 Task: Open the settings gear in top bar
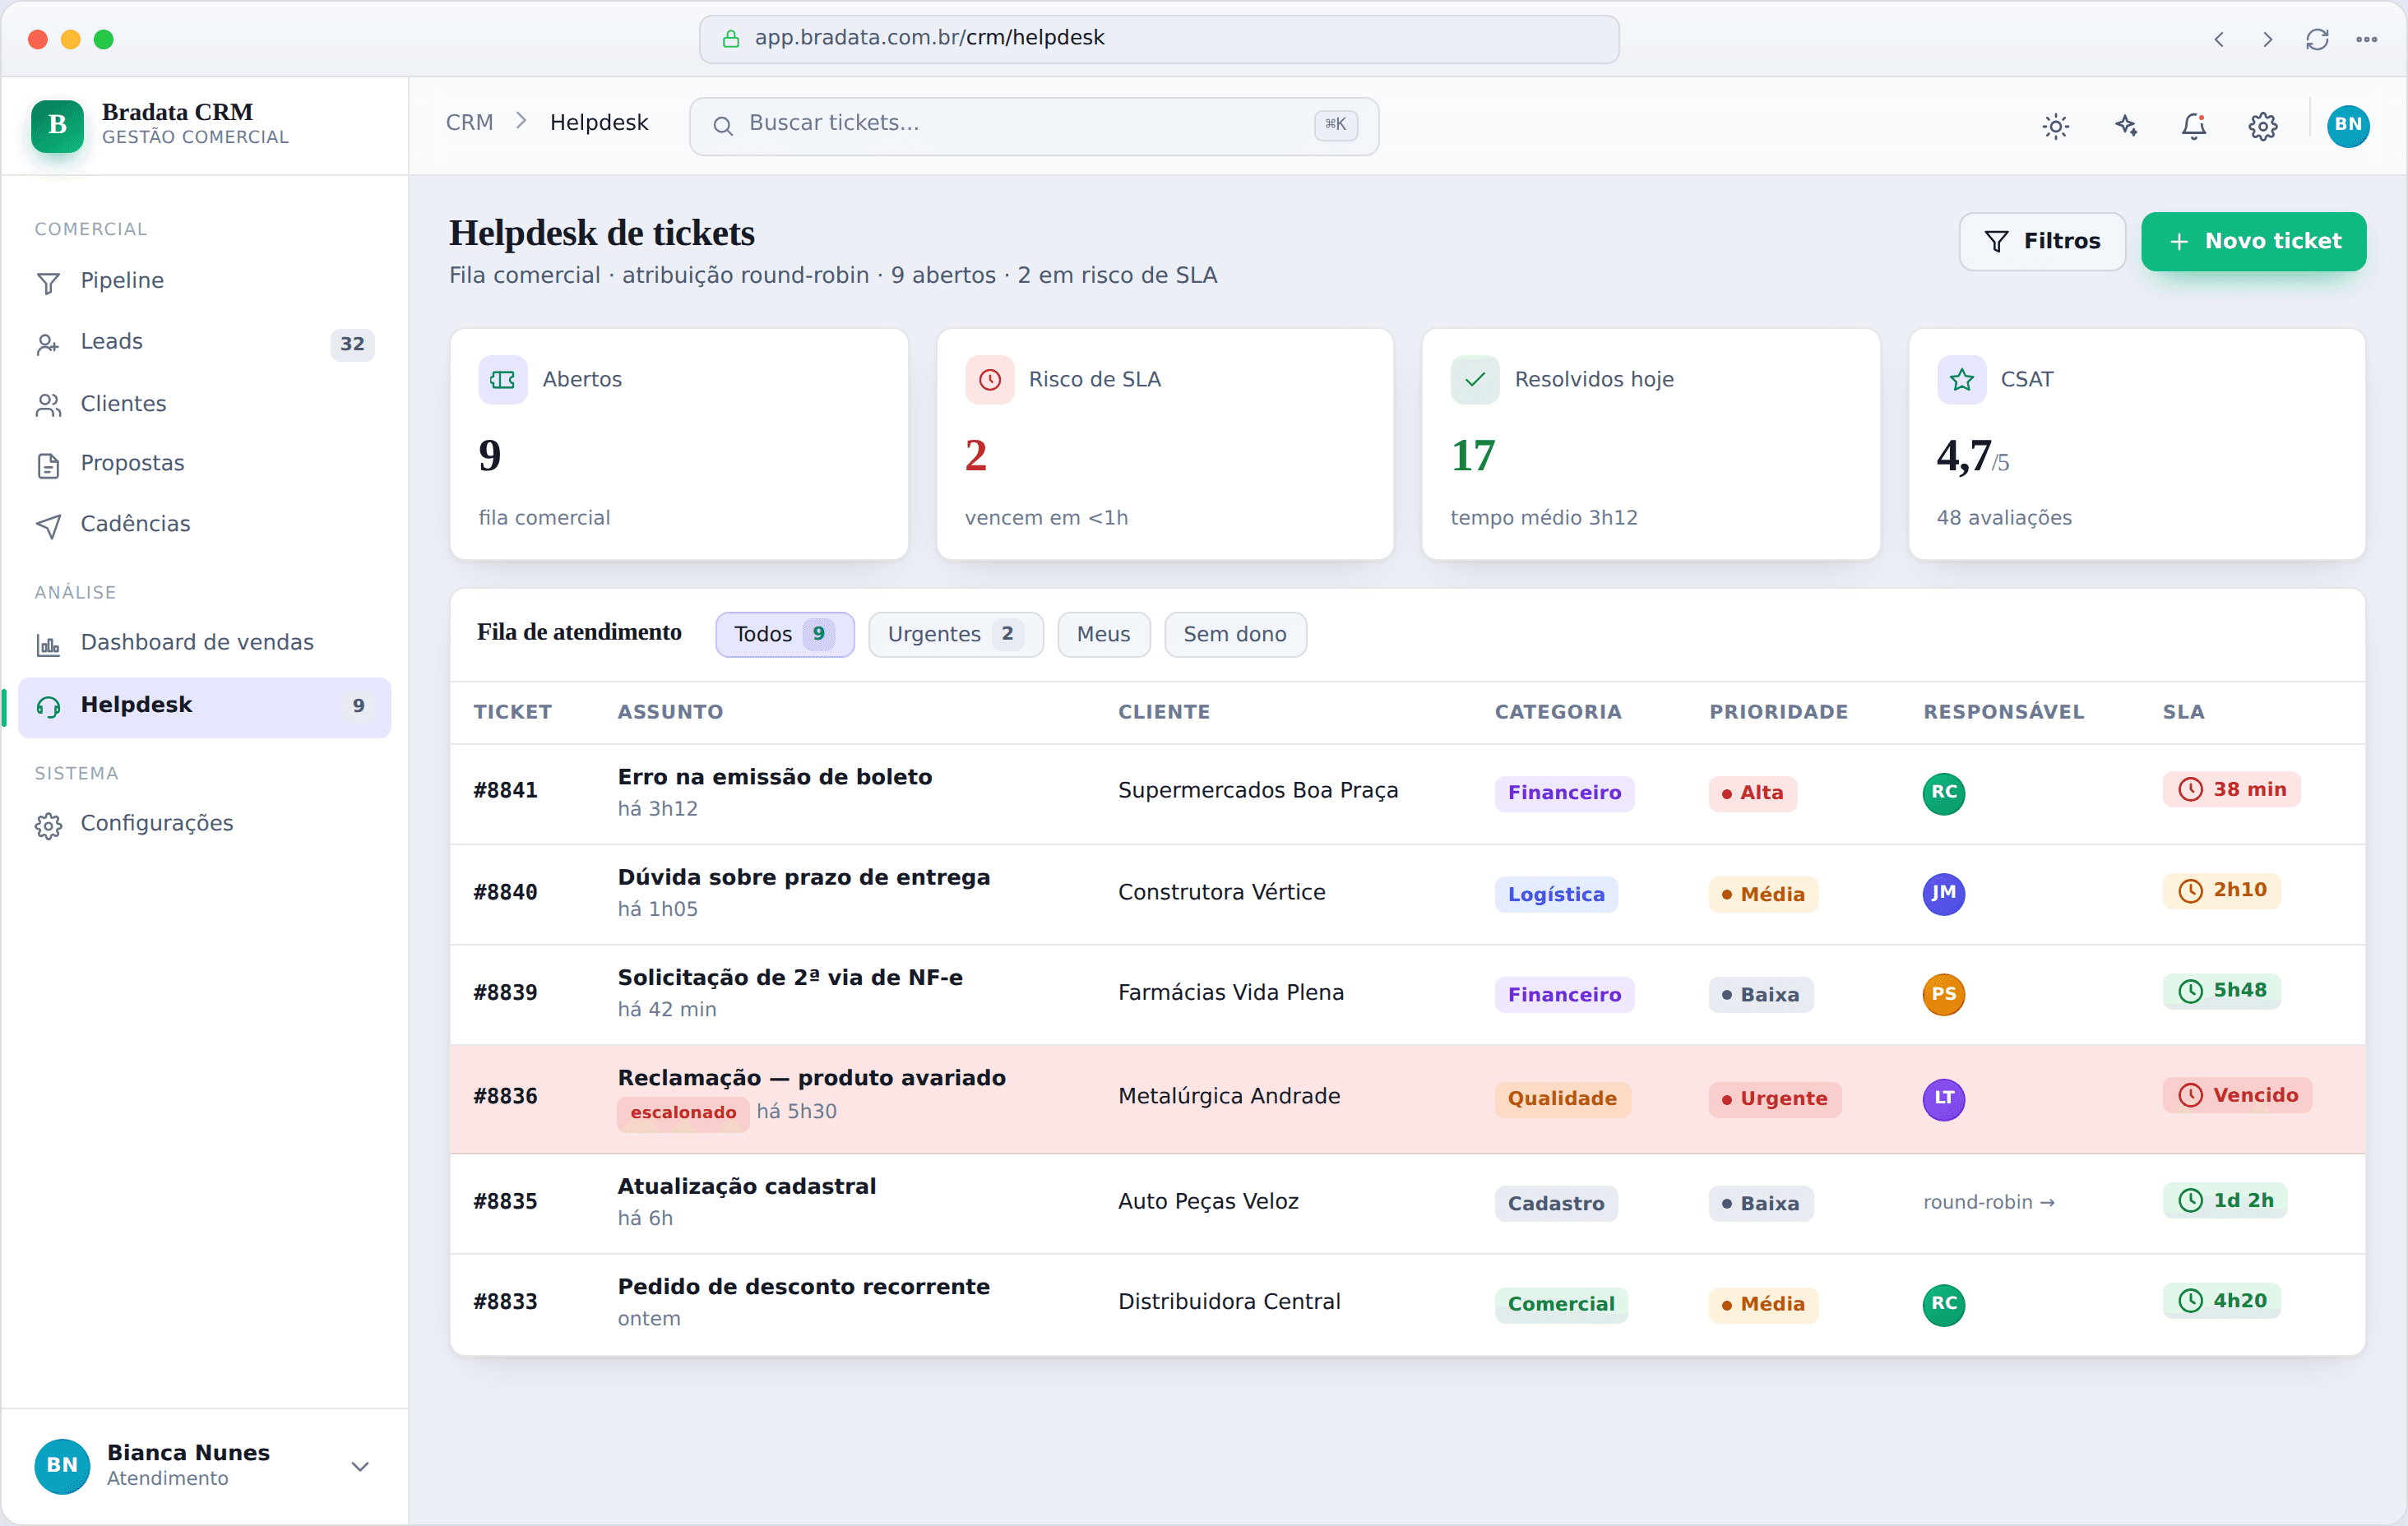coord(2263,126)
